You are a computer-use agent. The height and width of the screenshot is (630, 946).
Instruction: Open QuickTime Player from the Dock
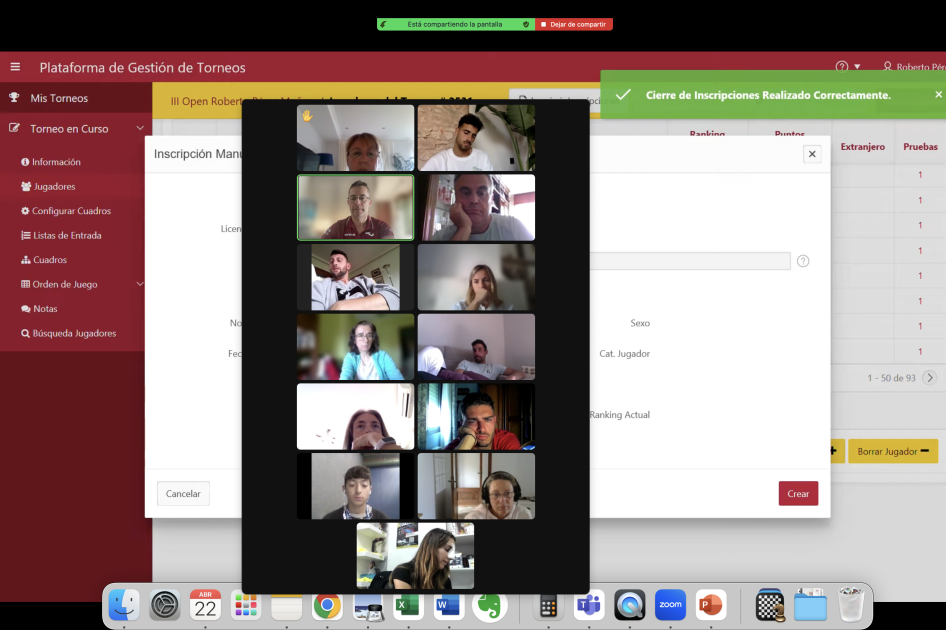[x=630, y=605]
